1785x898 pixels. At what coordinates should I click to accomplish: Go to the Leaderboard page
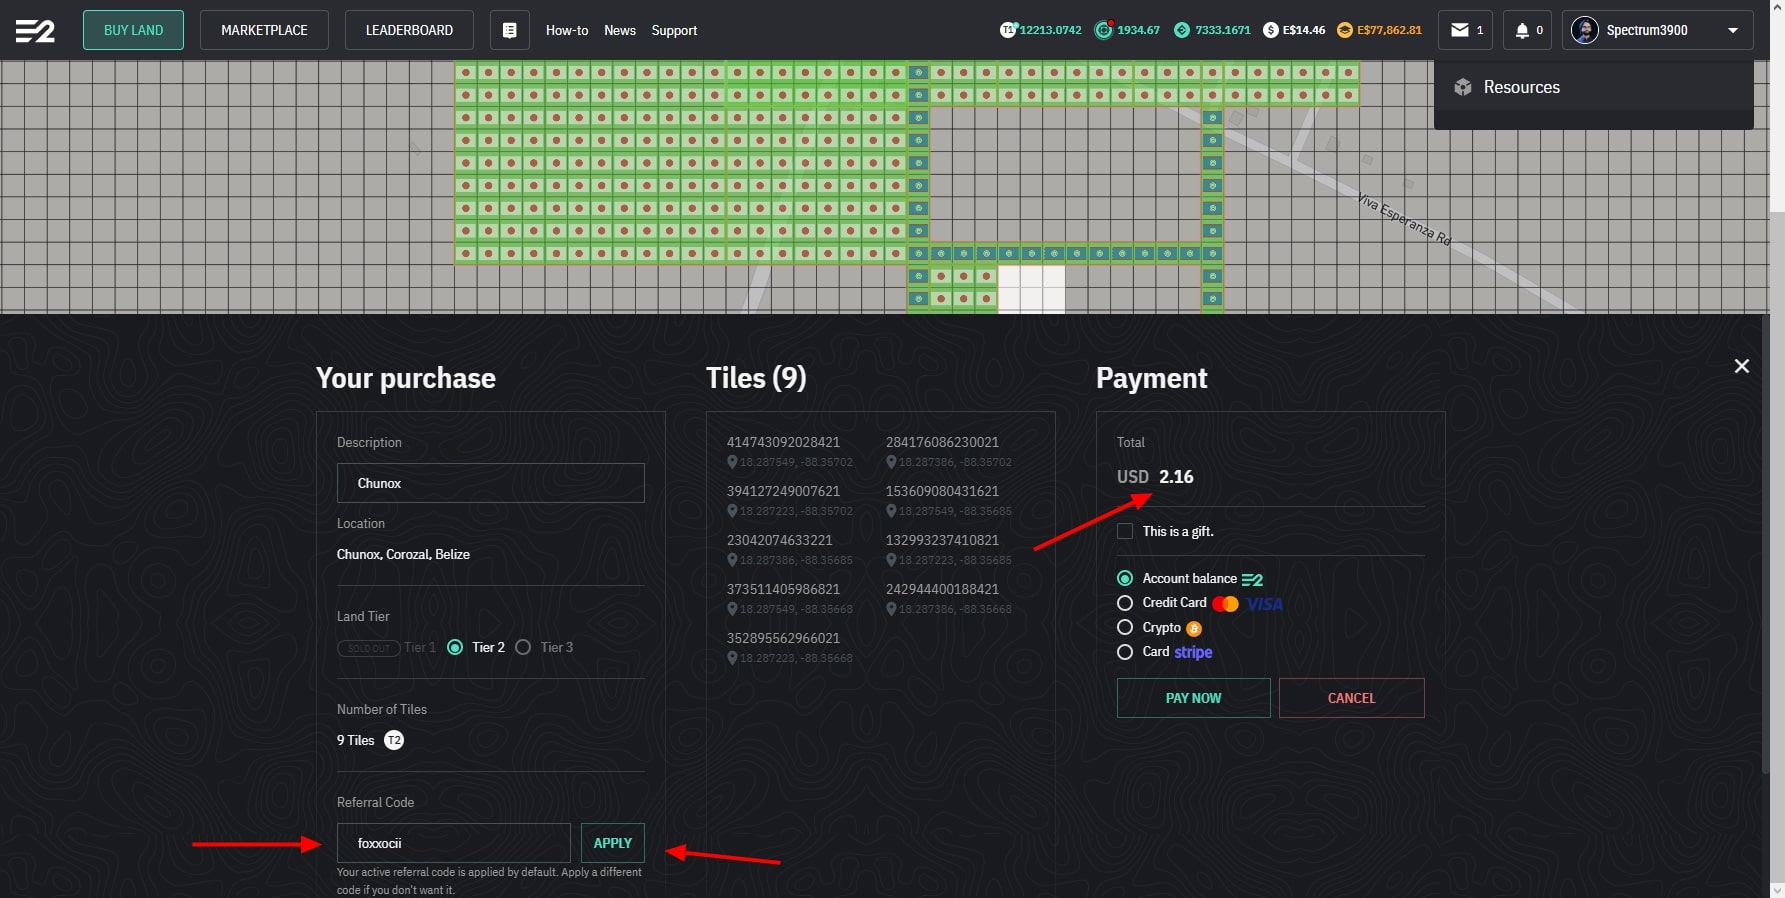click(x=409, y=30)
